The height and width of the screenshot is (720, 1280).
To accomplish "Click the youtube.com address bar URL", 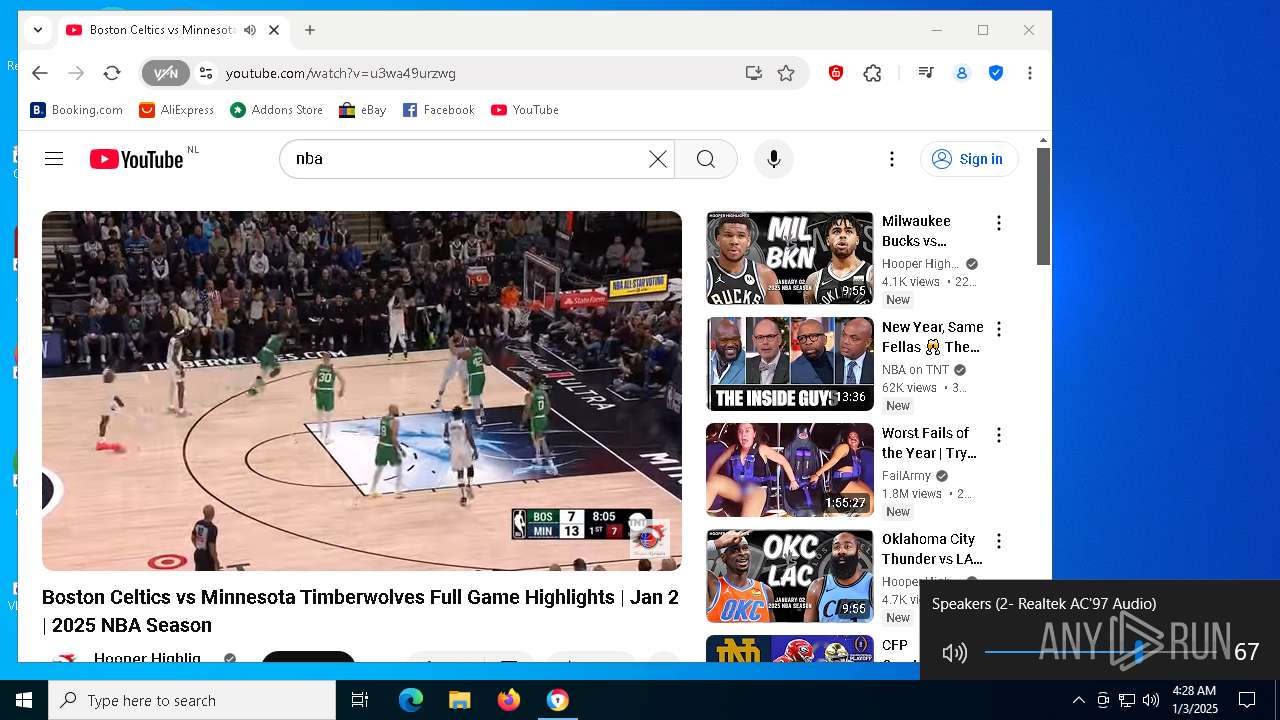I will point(340,73).
